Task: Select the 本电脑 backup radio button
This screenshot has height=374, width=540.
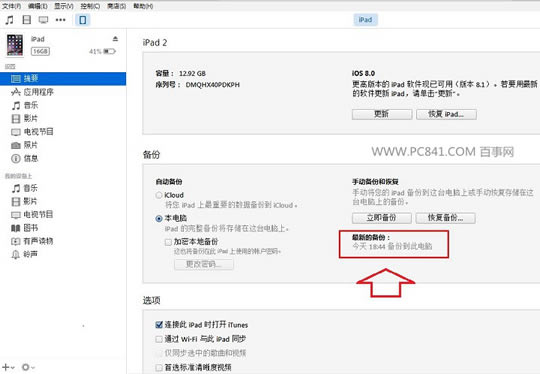Action: click(159, 218)
